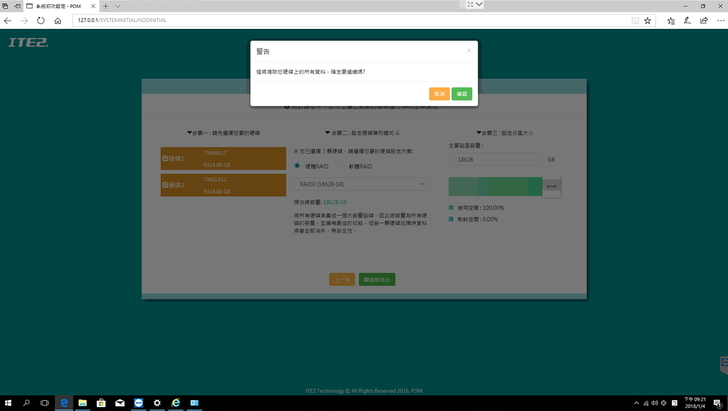Viewport: 728px width, 411px height.
Task: Open the RAID0 (18628 GB) mode dropdown
Action: [x=362, y=184]
